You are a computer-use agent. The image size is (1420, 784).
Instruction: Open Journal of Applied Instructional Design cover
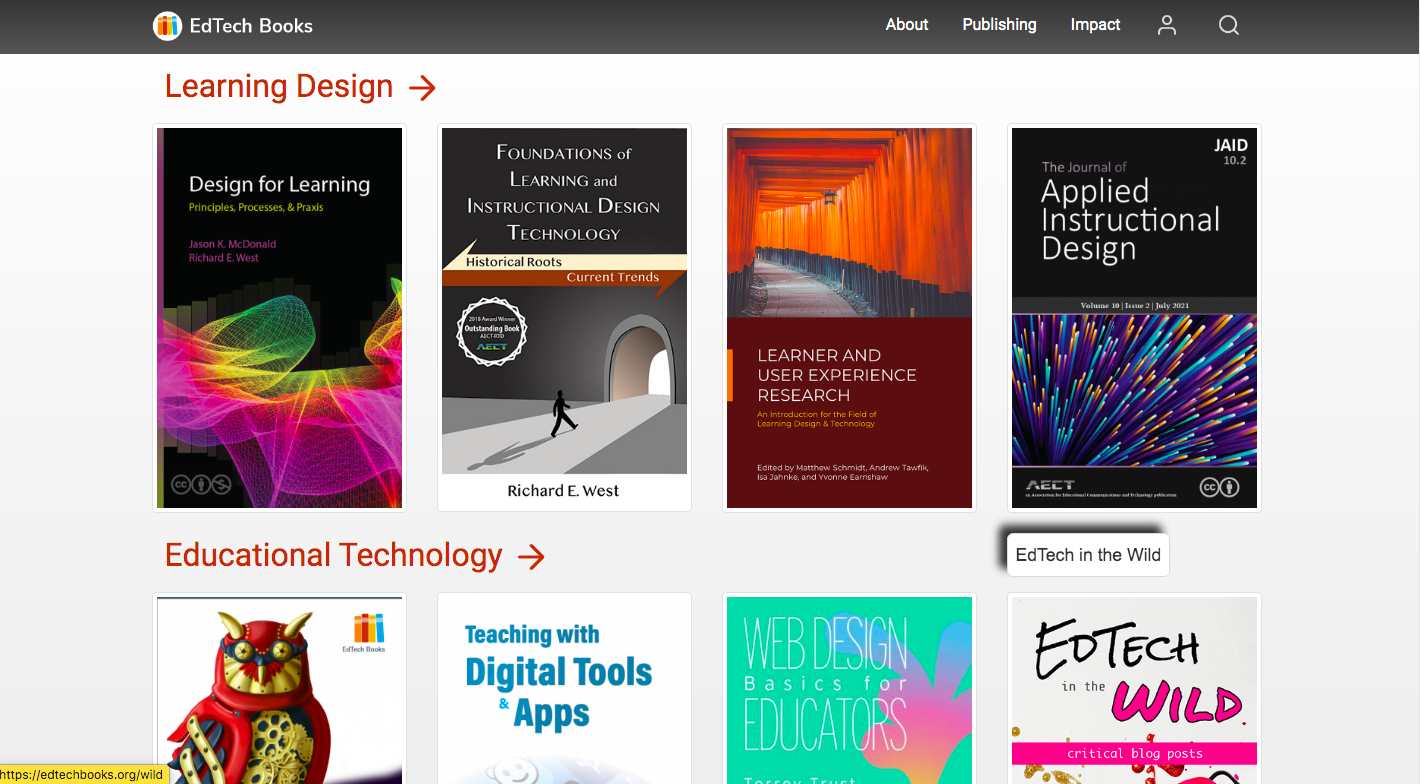[1134, 318]
